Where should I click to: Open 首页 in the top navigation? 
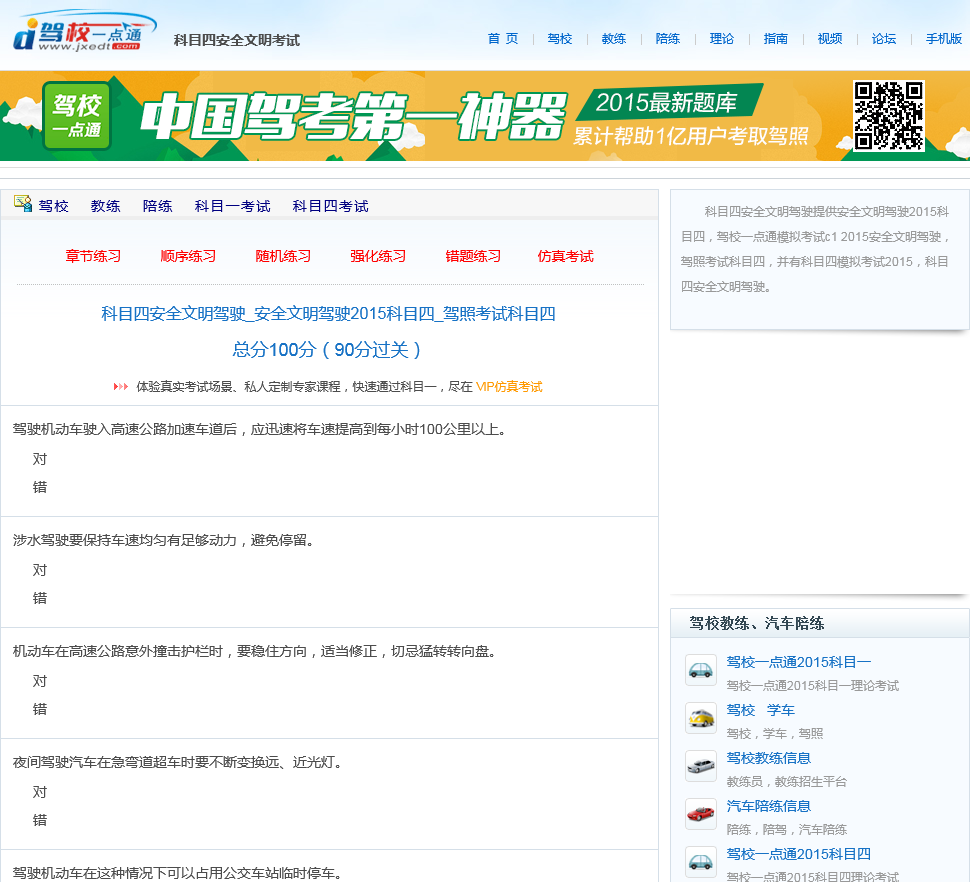click(503, 39)
